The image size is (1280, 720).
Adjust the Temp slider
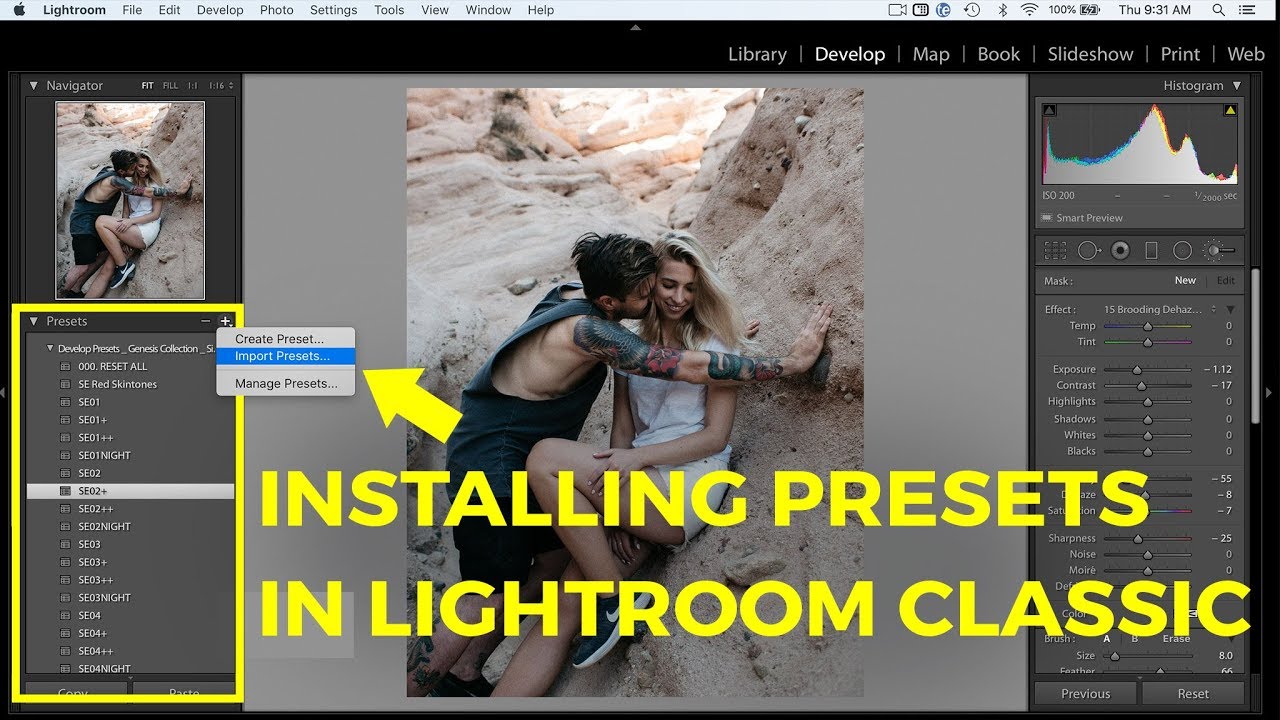(x=1148, y=326)
